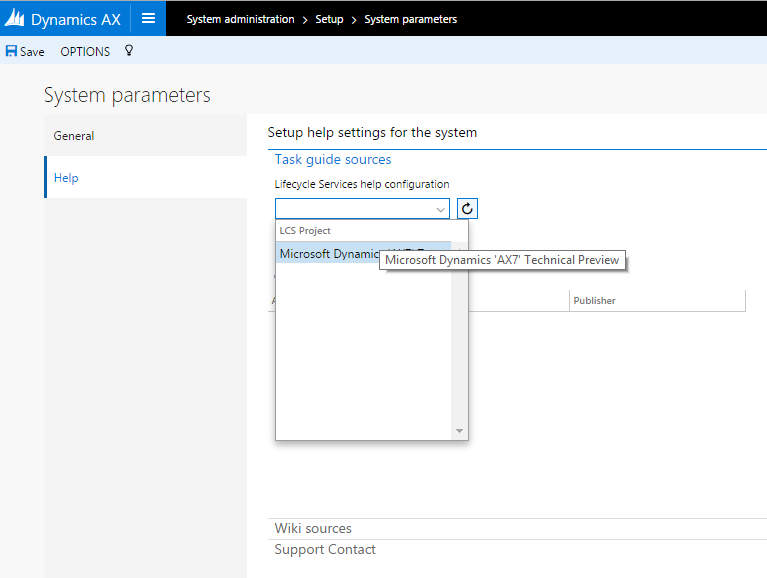Expand the Wiki sources section
Screen dimensions: 767x578
313,528
